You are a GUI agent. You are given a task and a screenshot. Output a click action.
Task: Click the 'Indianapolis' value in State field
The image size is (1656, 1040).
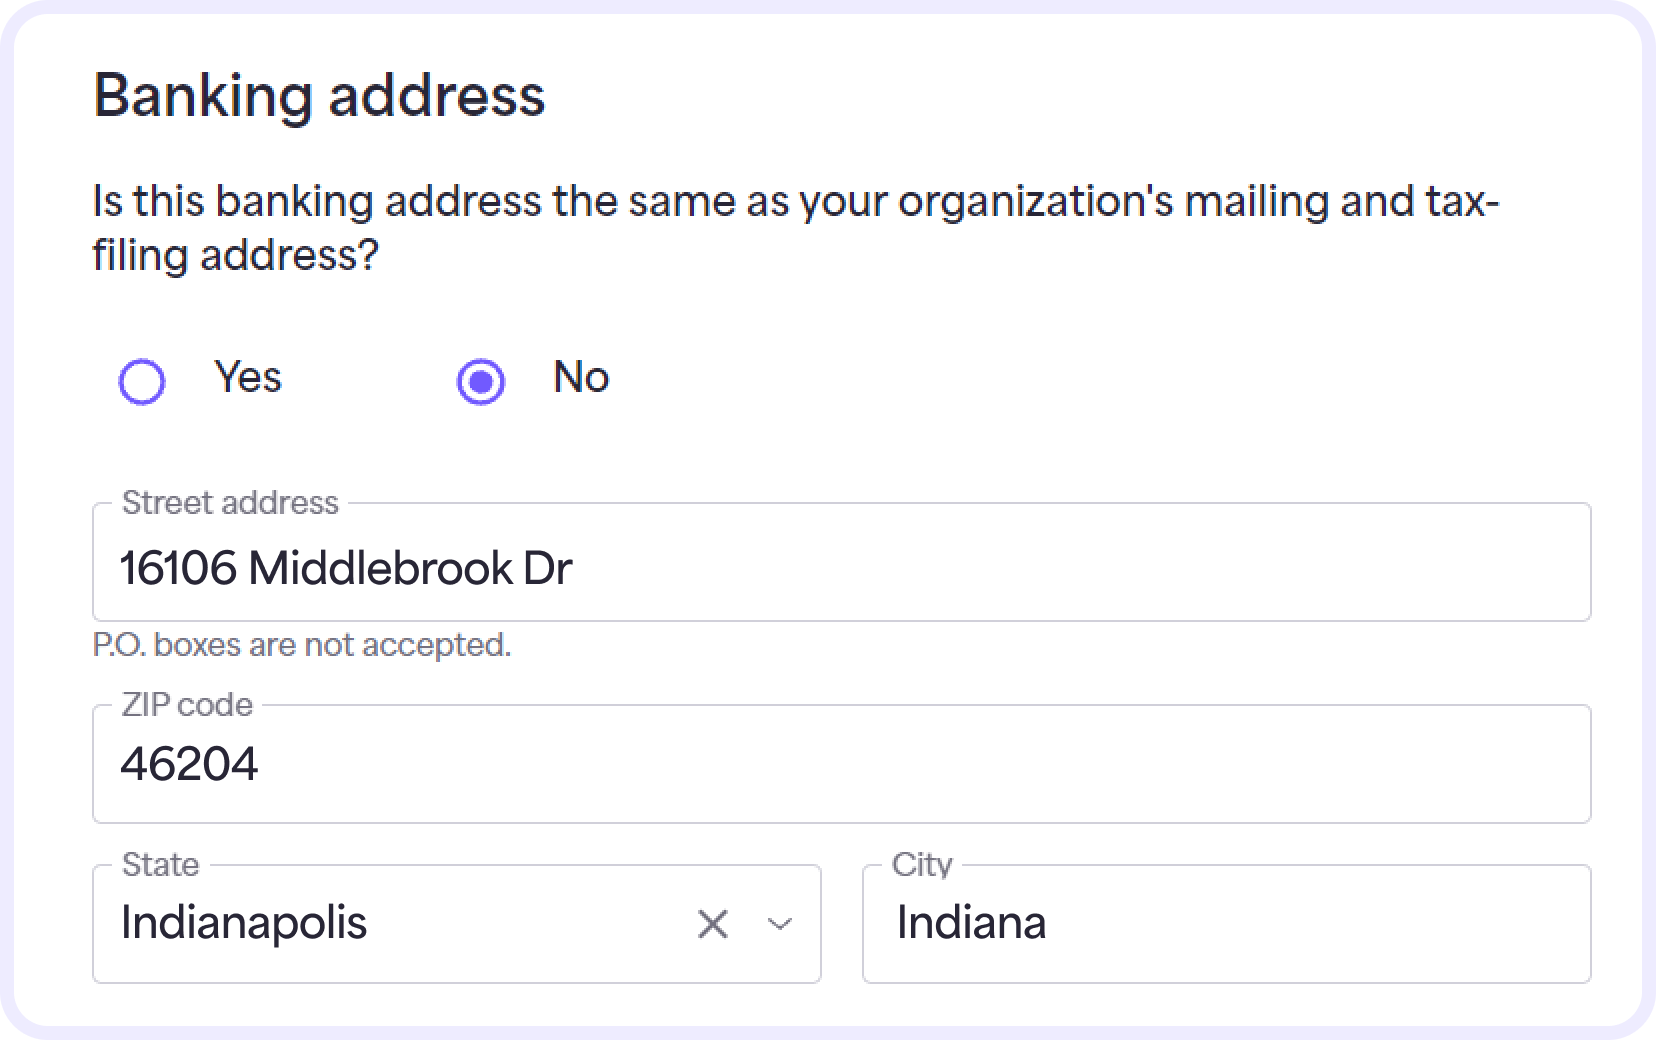pos(244,922)
